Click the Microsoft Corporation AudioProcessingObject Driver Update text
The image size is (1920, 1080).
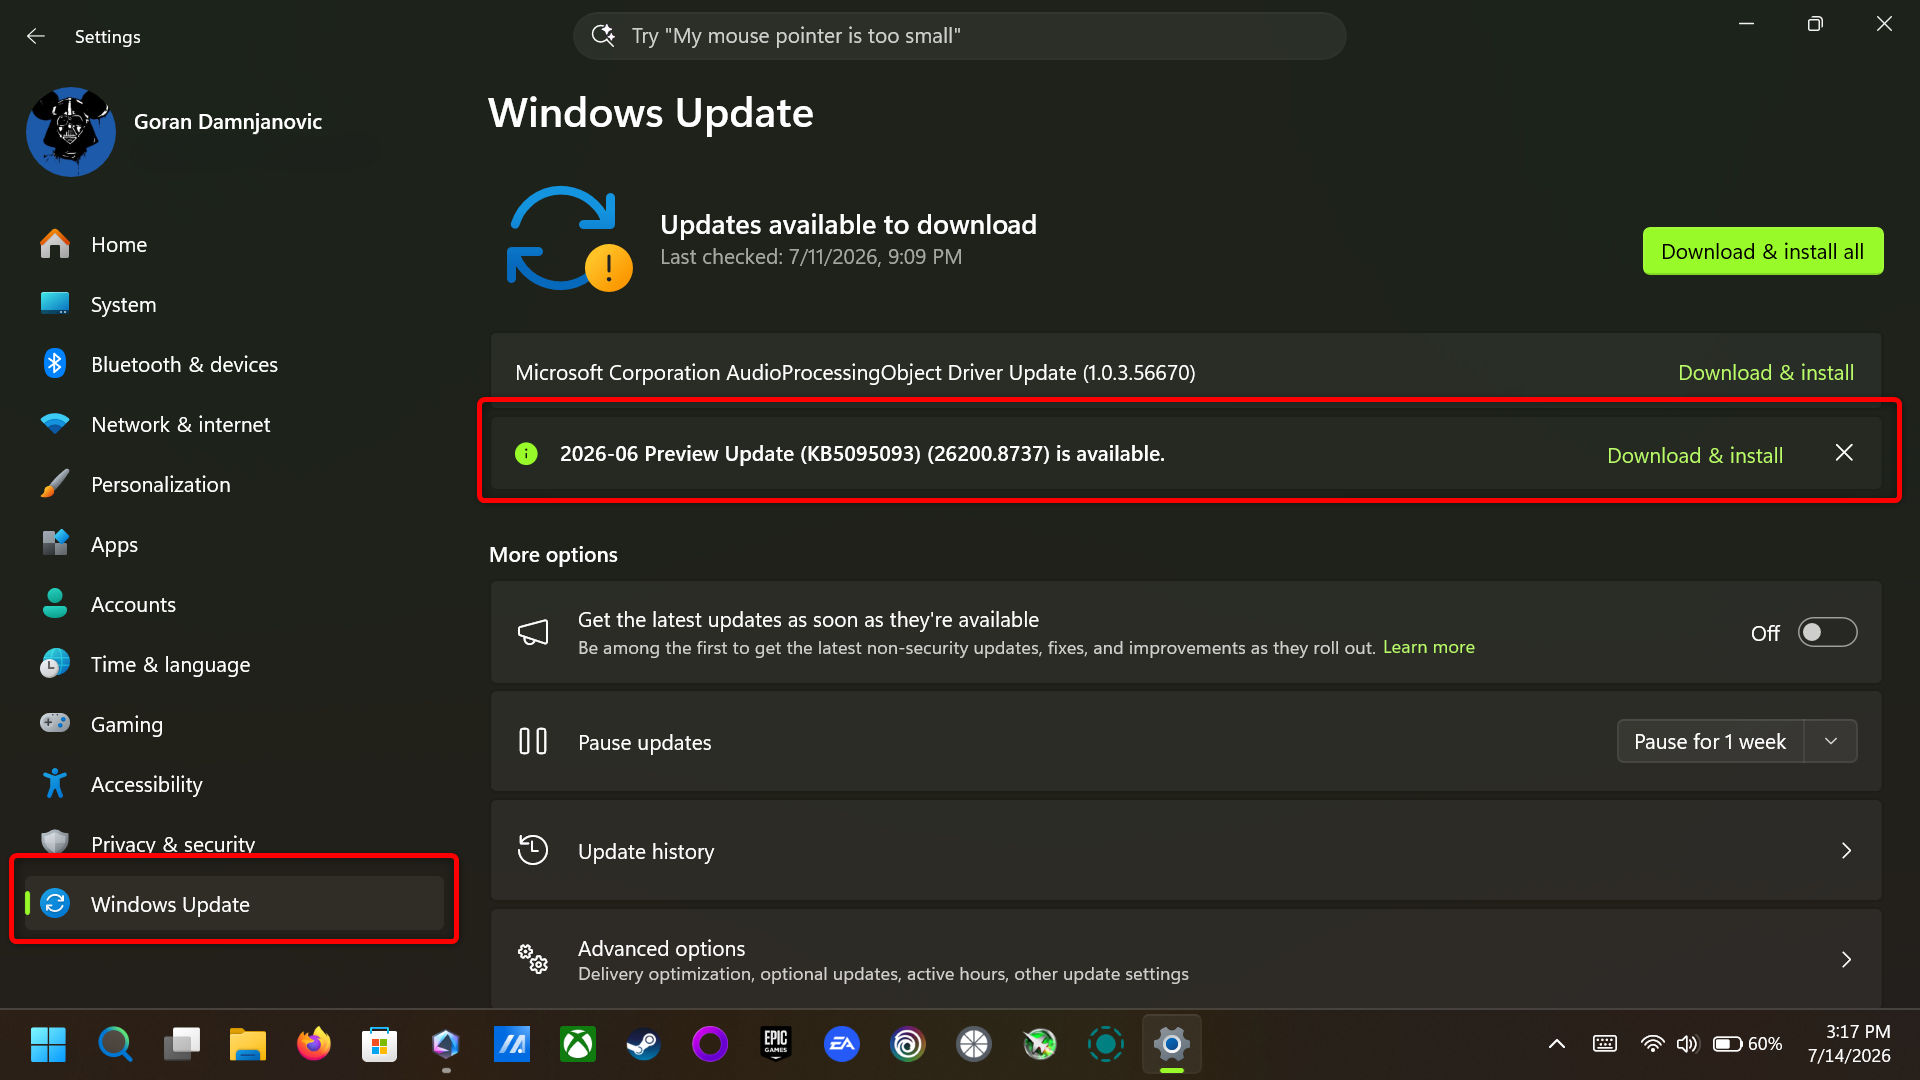coord(855,372)
